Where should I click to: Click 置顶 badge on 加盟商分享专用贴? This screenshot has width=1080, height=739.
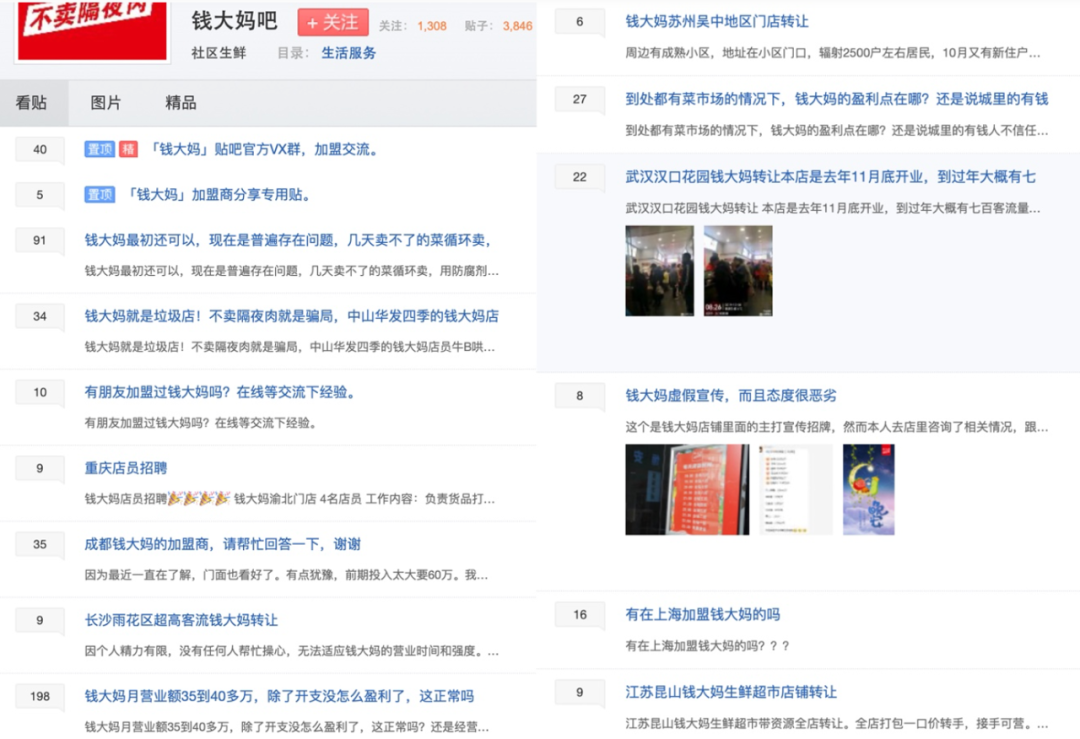99,195
